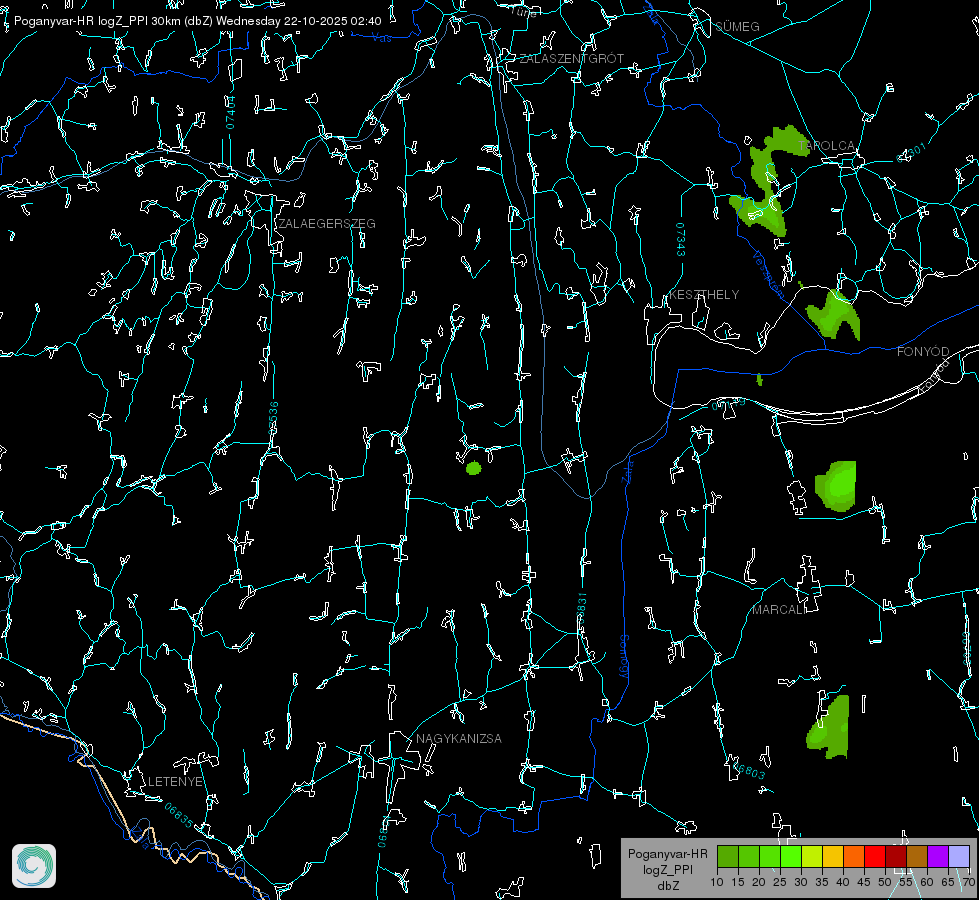Click road number 07536

pyautogui.click(x=273, y=418)
